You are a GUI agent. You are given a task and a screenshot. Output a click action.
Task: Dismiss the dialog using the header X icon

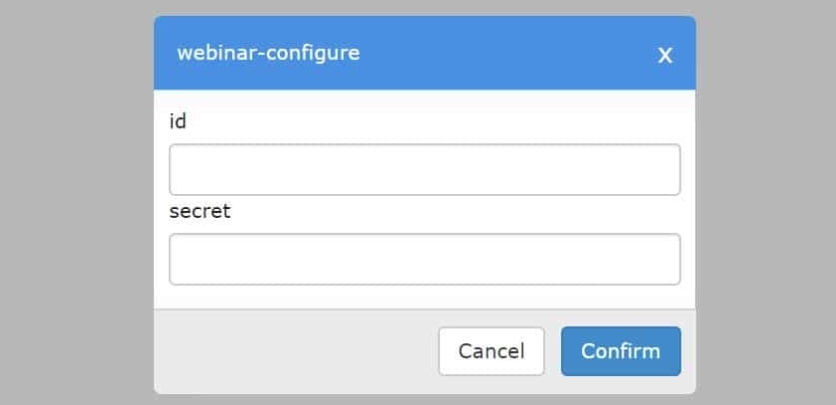pos(665,55)
